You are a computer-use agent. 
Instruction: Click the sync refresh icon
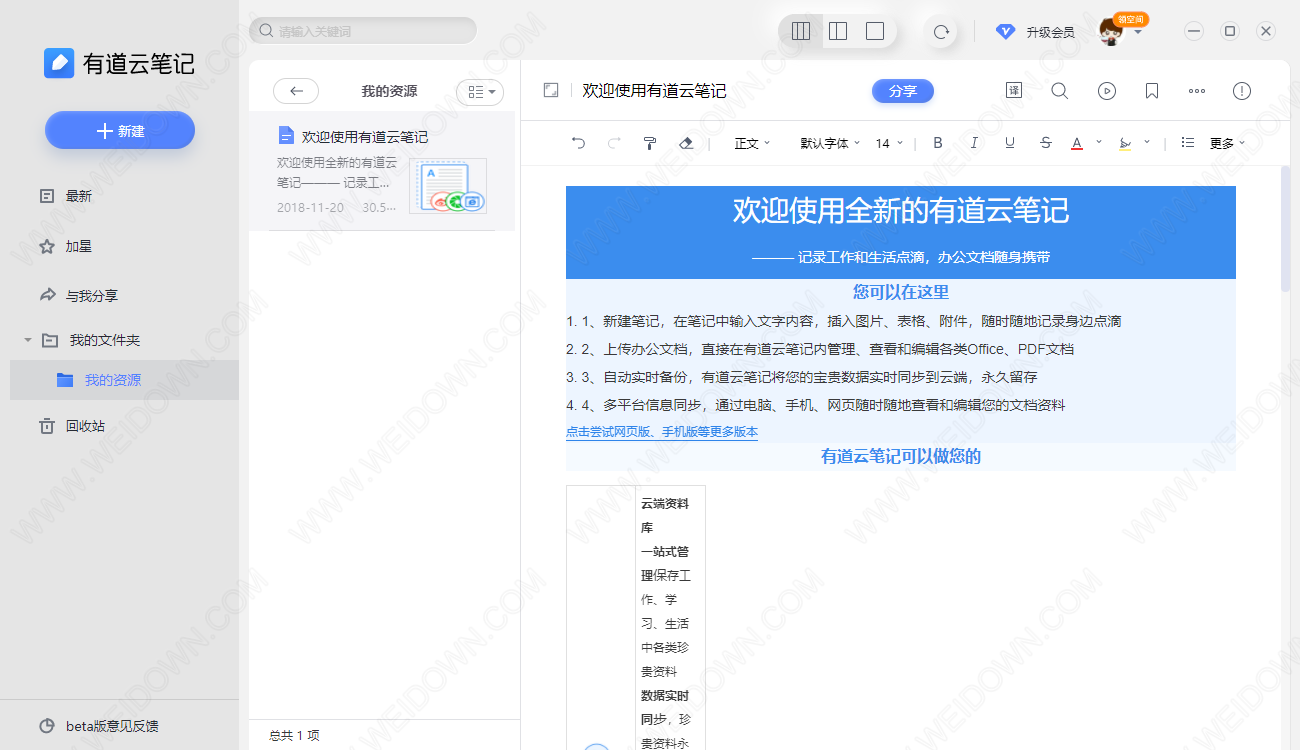[x=941, y=31]
